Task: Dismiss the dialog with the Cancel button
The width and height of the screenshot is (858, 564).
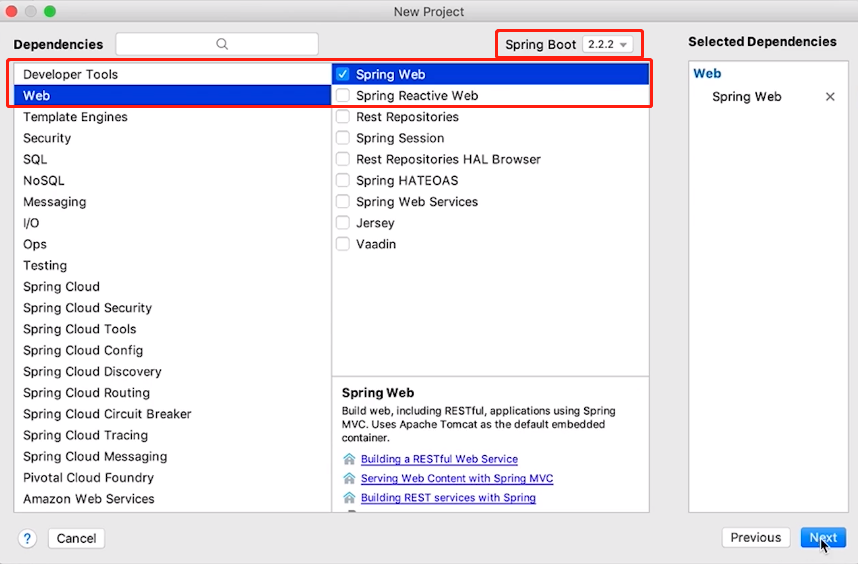Action: (x=76, y=538)
